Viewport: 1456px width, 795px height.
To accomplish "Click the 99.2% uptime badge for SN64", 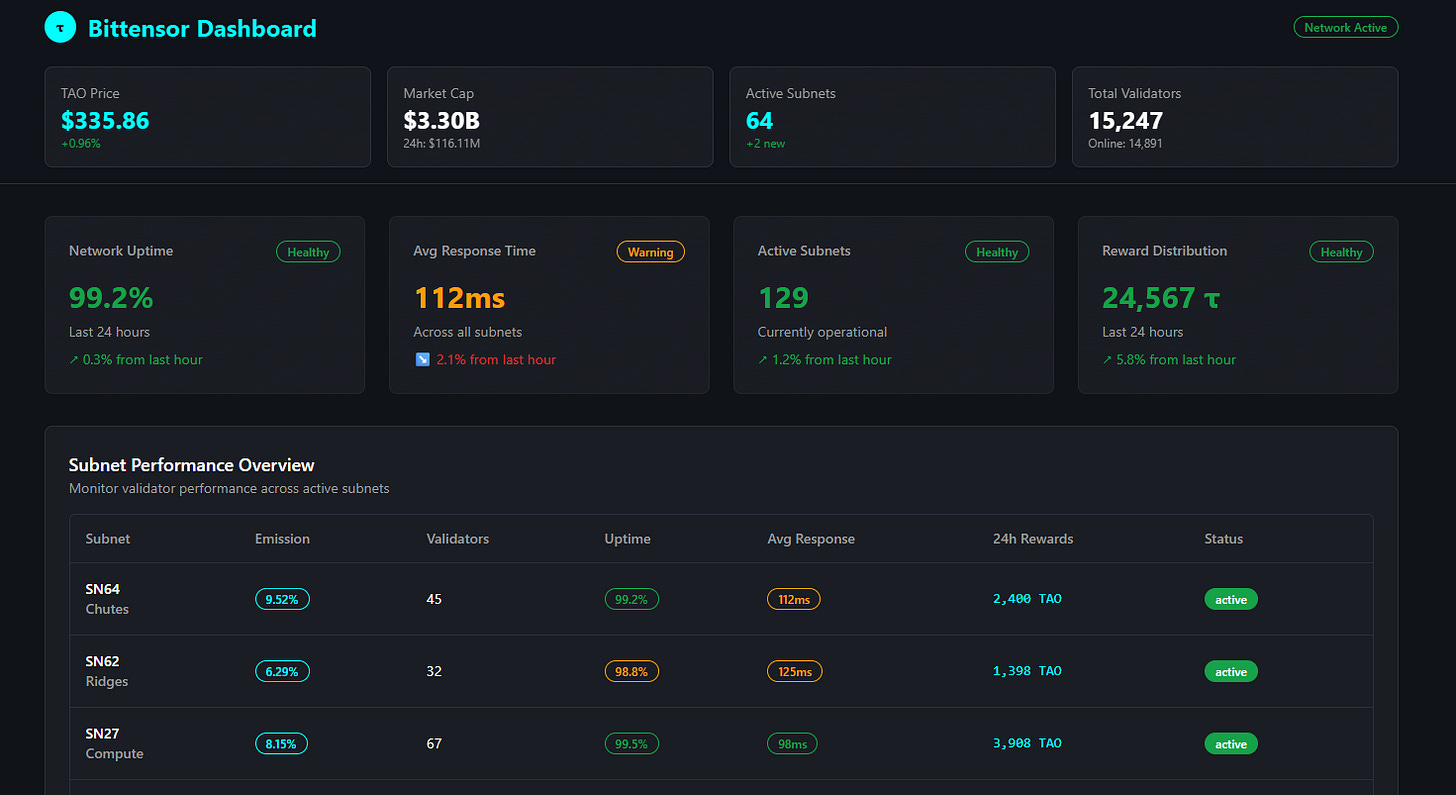I will coord(632,599).
